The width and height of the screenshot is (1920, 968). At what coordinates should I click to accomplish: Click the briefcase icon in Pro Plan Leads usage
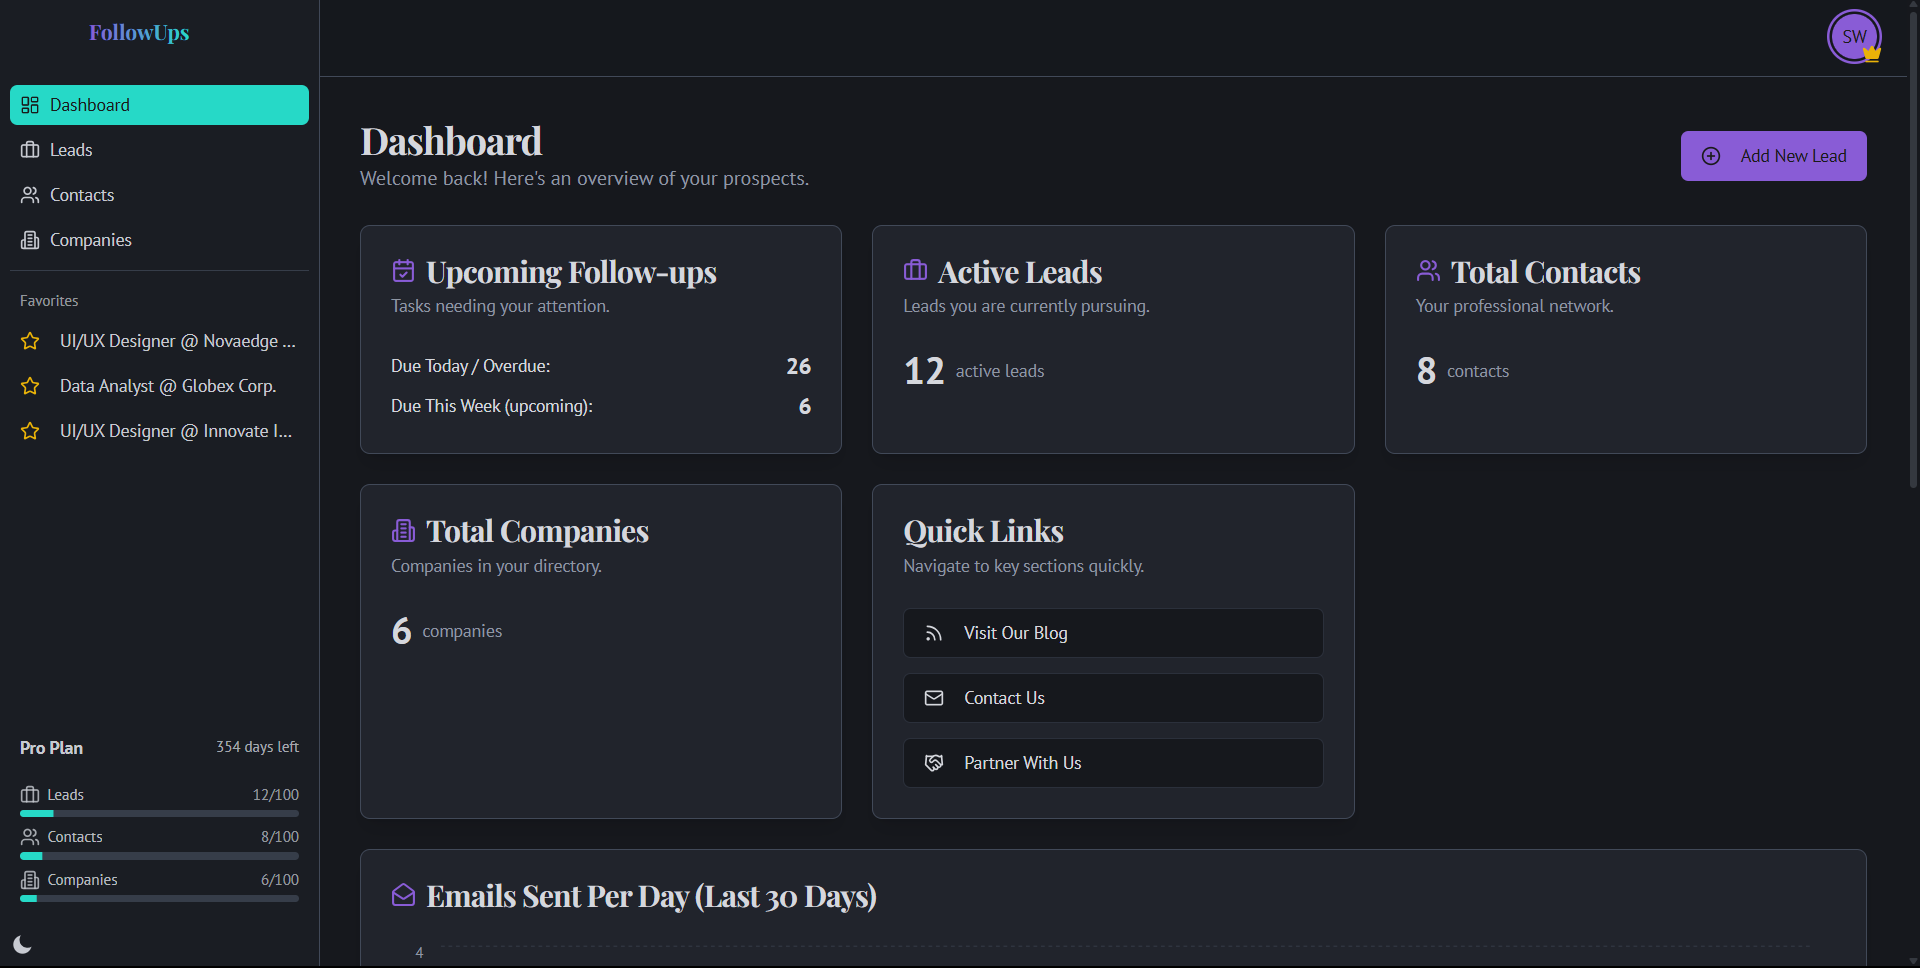(x=30, y=795)
